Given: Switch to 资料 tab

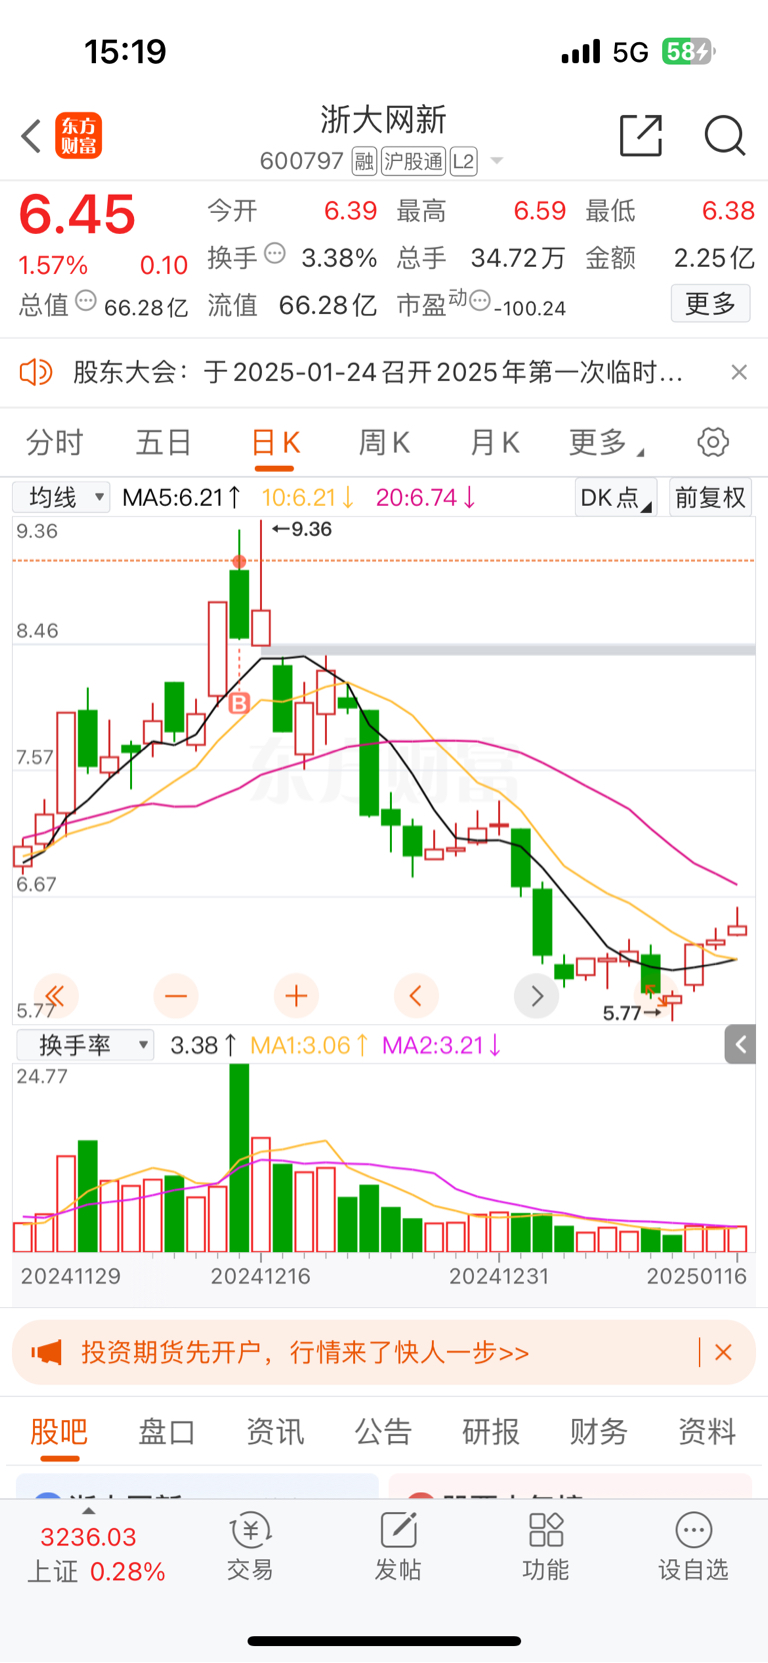Looking at the screenshot, I should (x=707, y=1432).
